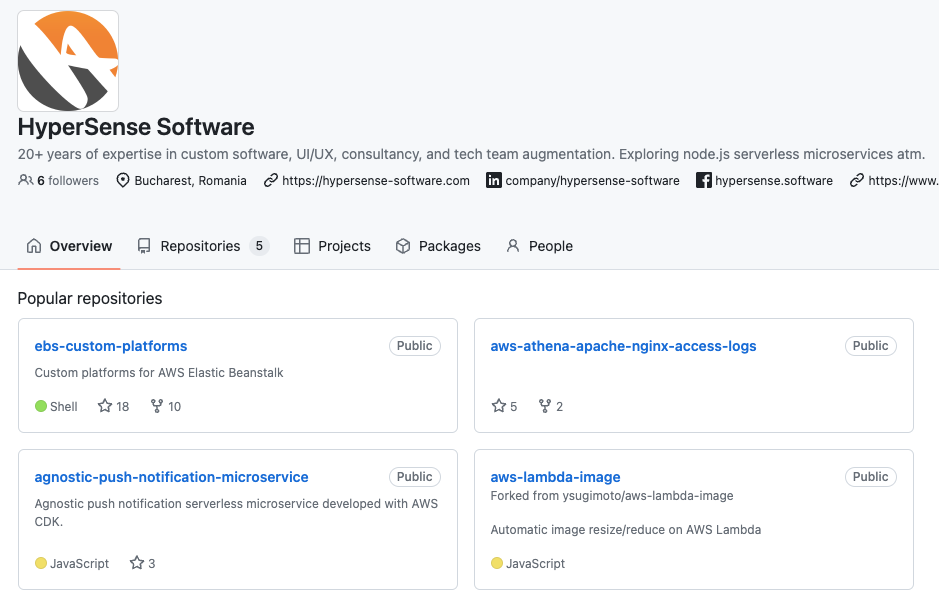Click the LinkedIn icon next to company/hypersense-software
Viewport: 939px width, 602px height.
492,181
